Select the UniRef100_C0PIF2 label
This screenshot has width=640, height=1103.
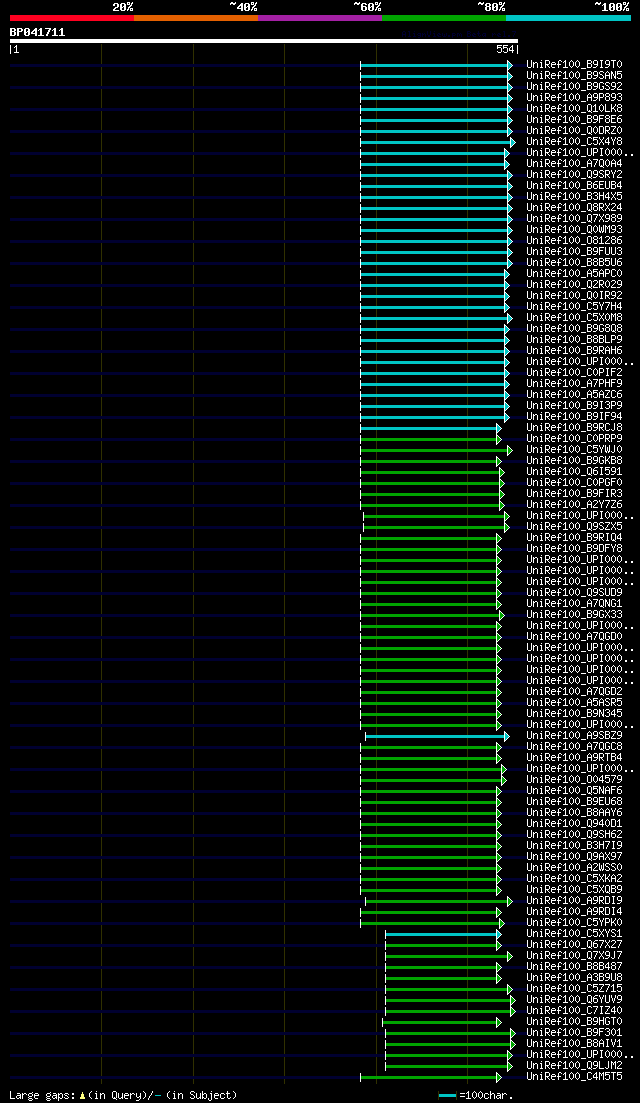click(574, 372)
